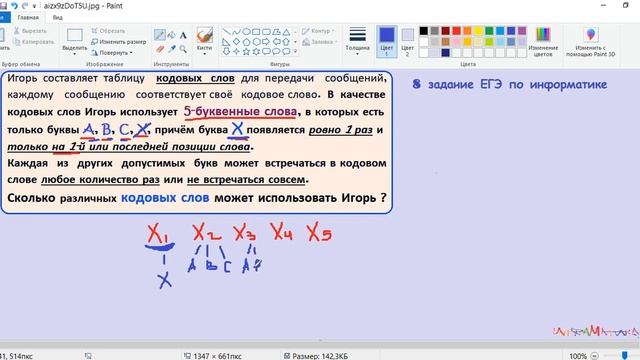Click the zoom out minus button
The width and height of the screenshot is (640, 360).
[594, 356]
